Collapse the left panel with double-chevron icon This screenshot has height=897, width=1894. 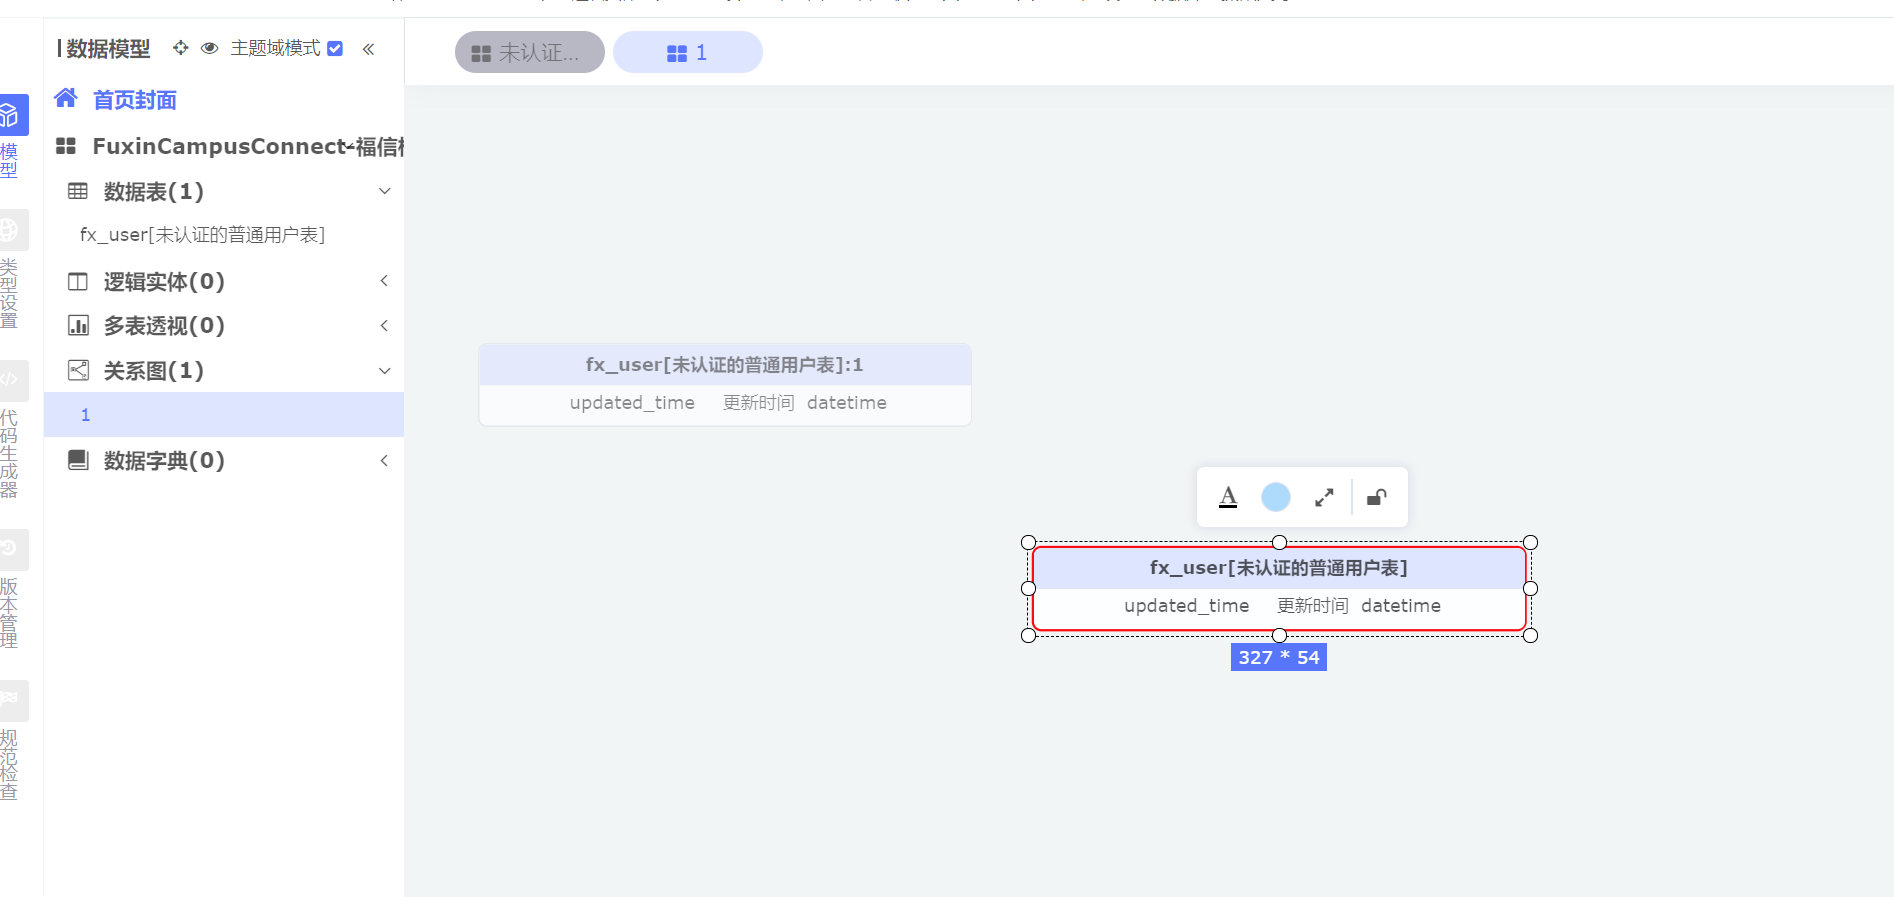368,48
